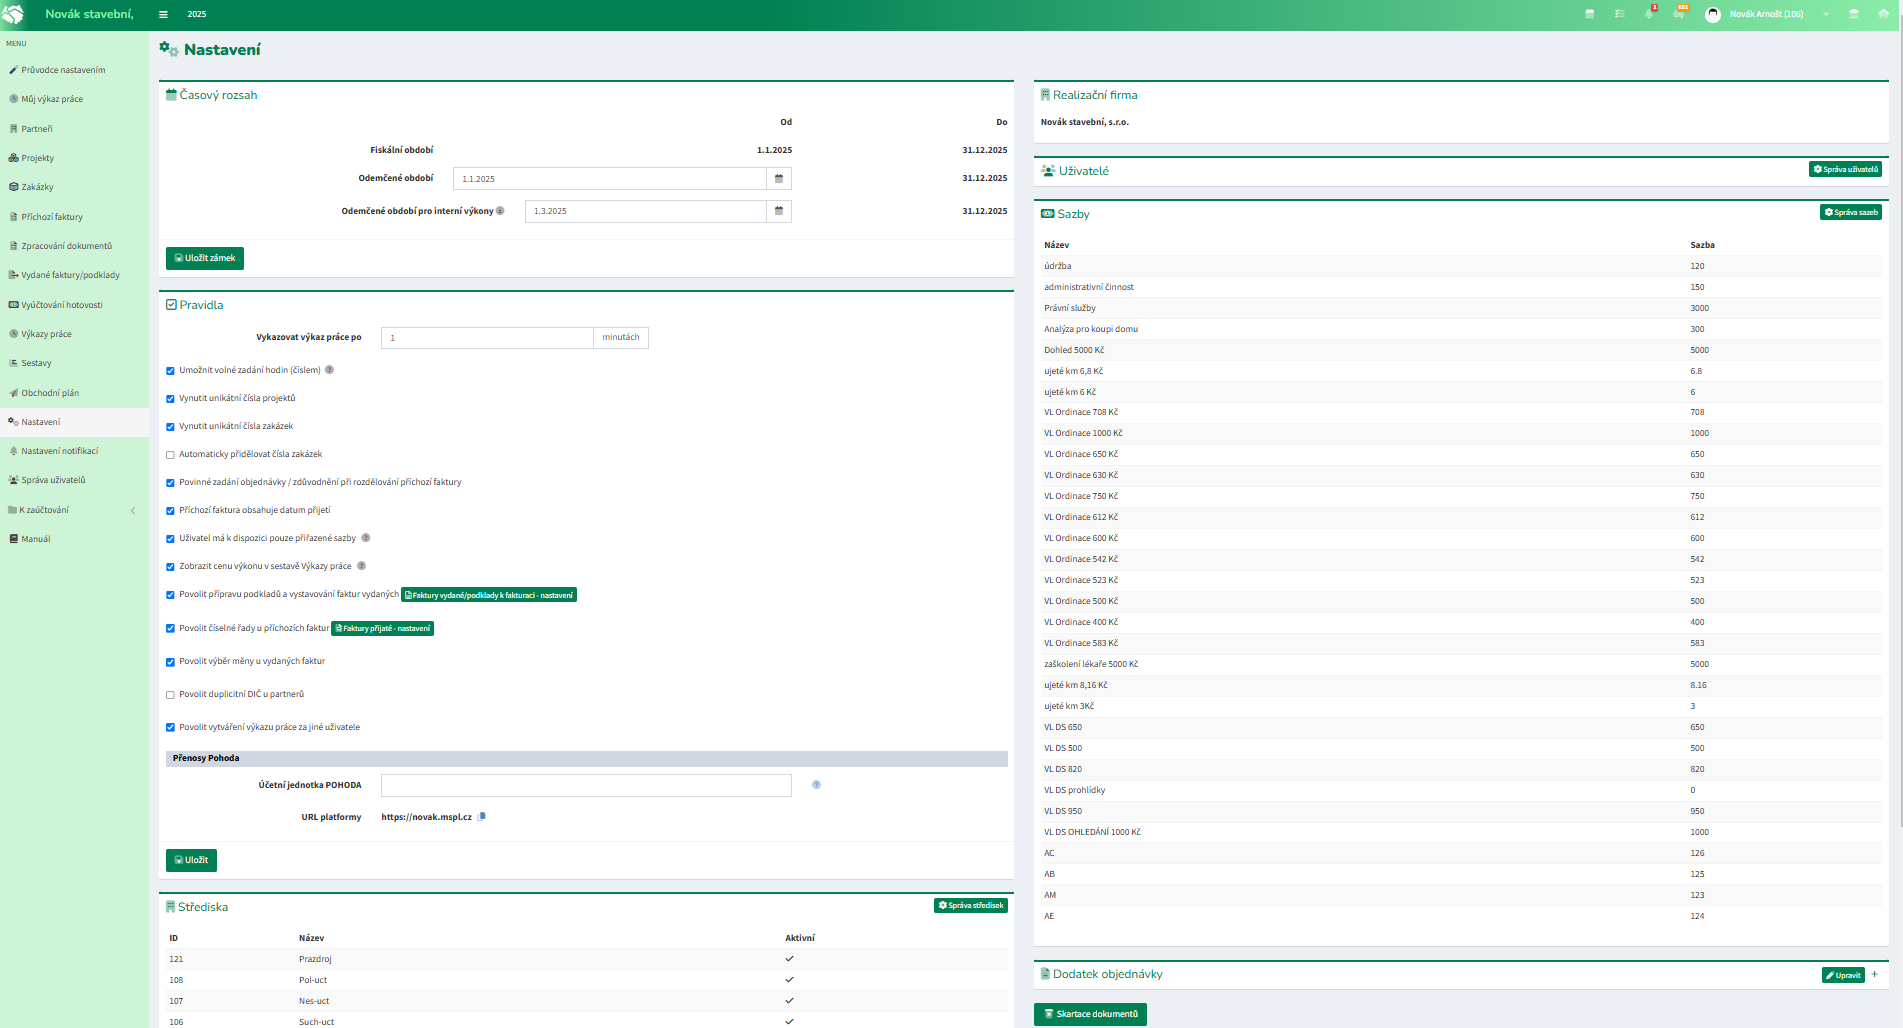Toggle Povolit výběr měny u vydaných faktur
Screen dimensions: 1903x1028
[170, 662]
